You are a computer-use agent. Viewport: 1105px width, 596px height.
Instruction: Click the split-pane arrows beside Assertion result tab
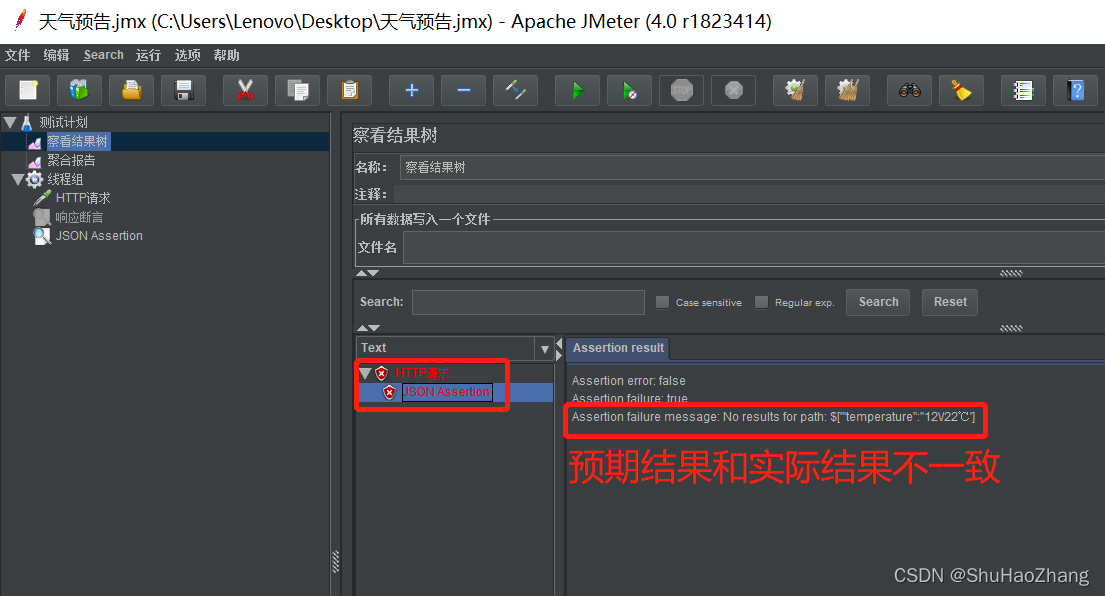tap(560, 349)
